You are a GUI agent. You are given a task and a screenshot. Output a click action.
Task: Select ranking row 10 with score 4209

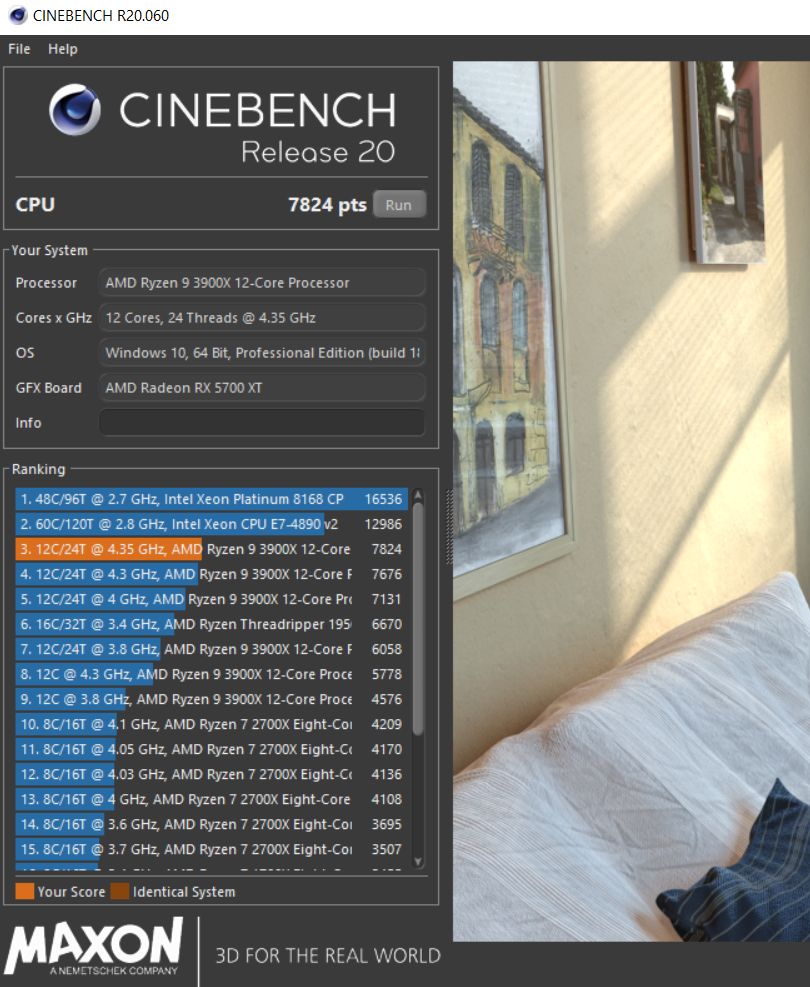(211, 724)
